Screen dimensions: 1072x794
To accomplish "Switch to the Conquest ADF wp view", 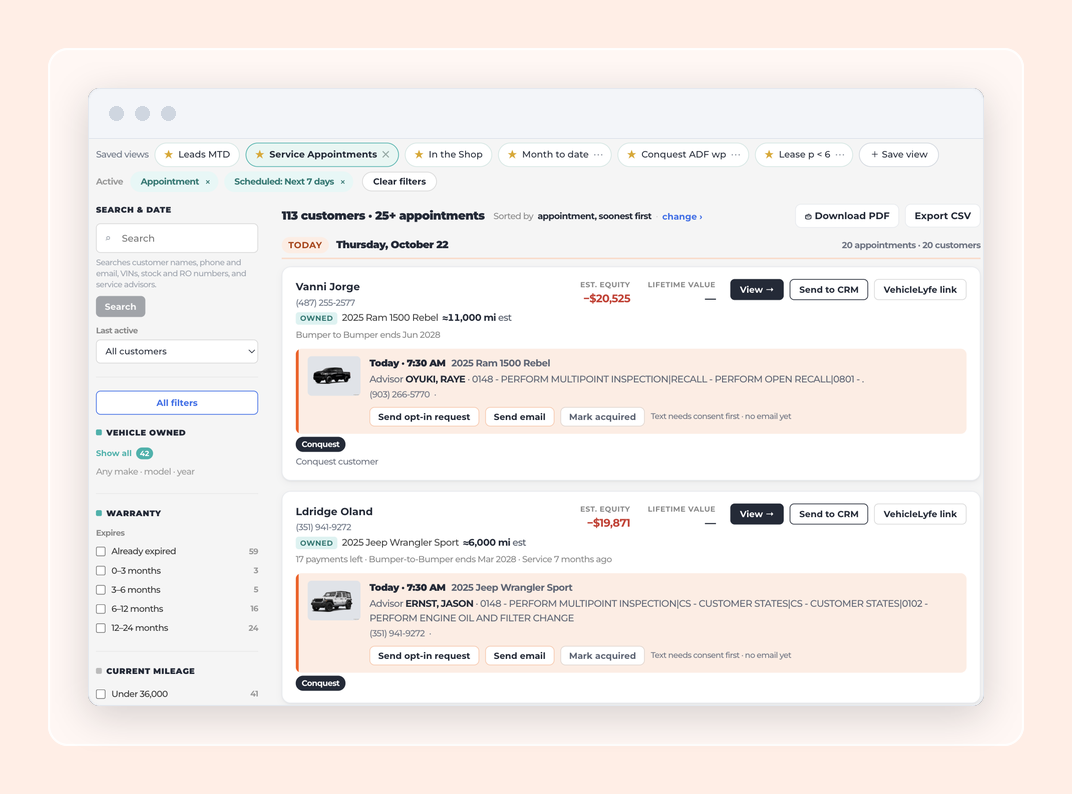I will pos(683,155).
